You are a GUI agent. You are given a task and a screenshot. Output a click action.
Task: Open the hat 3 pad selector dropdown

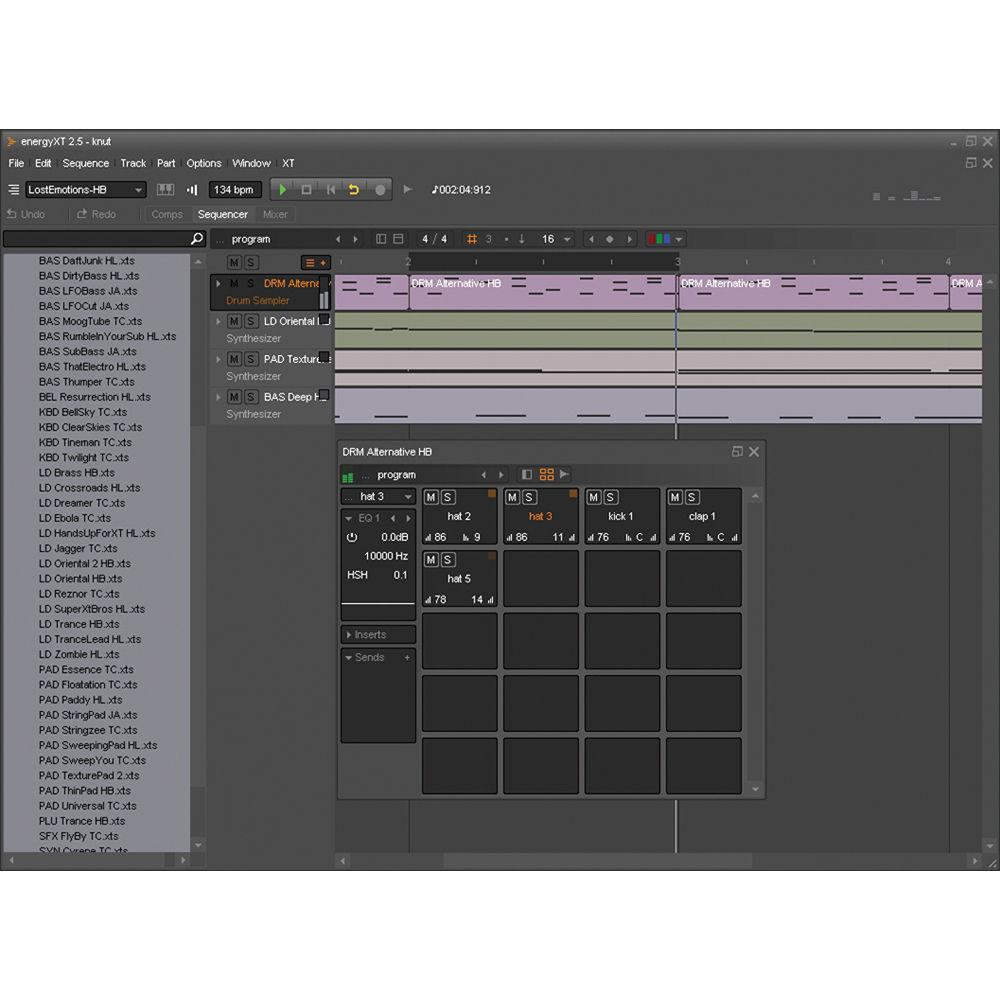378,497
